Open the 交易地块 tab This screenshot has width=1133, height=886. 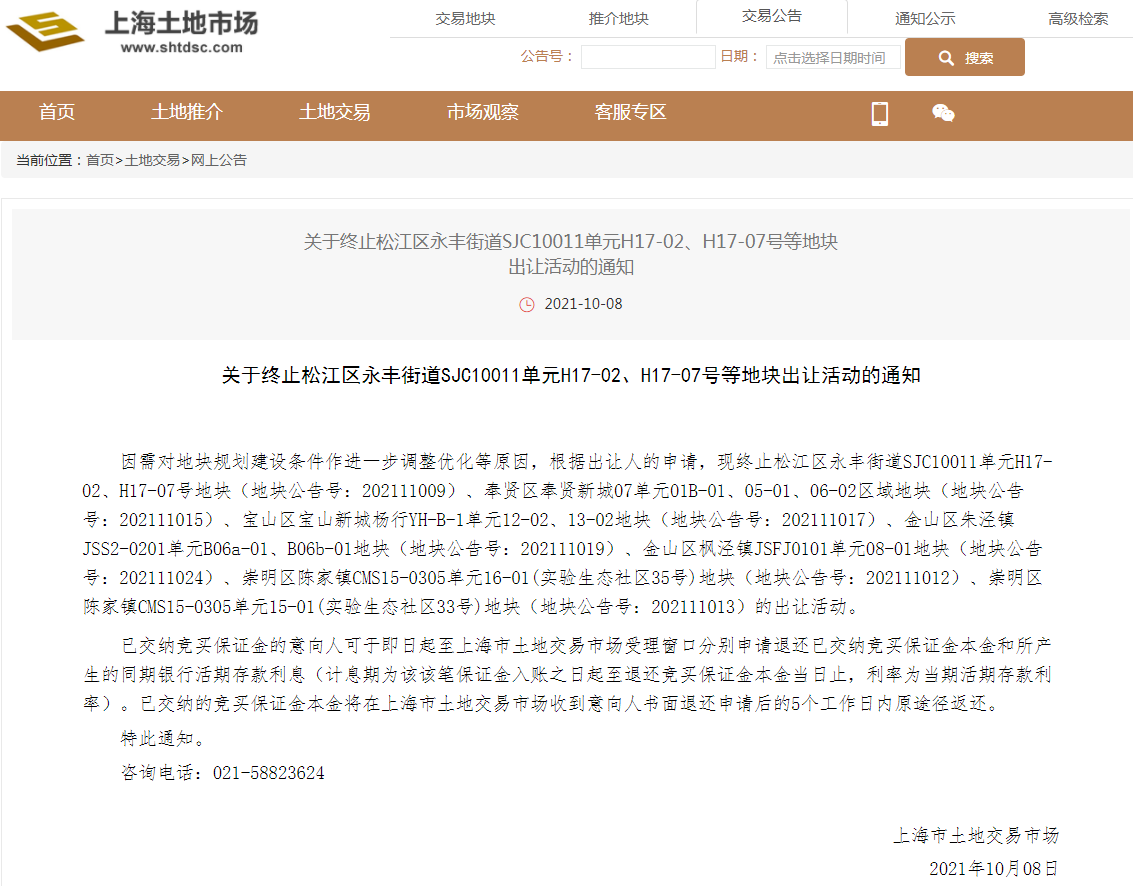(x=464, y=17)
